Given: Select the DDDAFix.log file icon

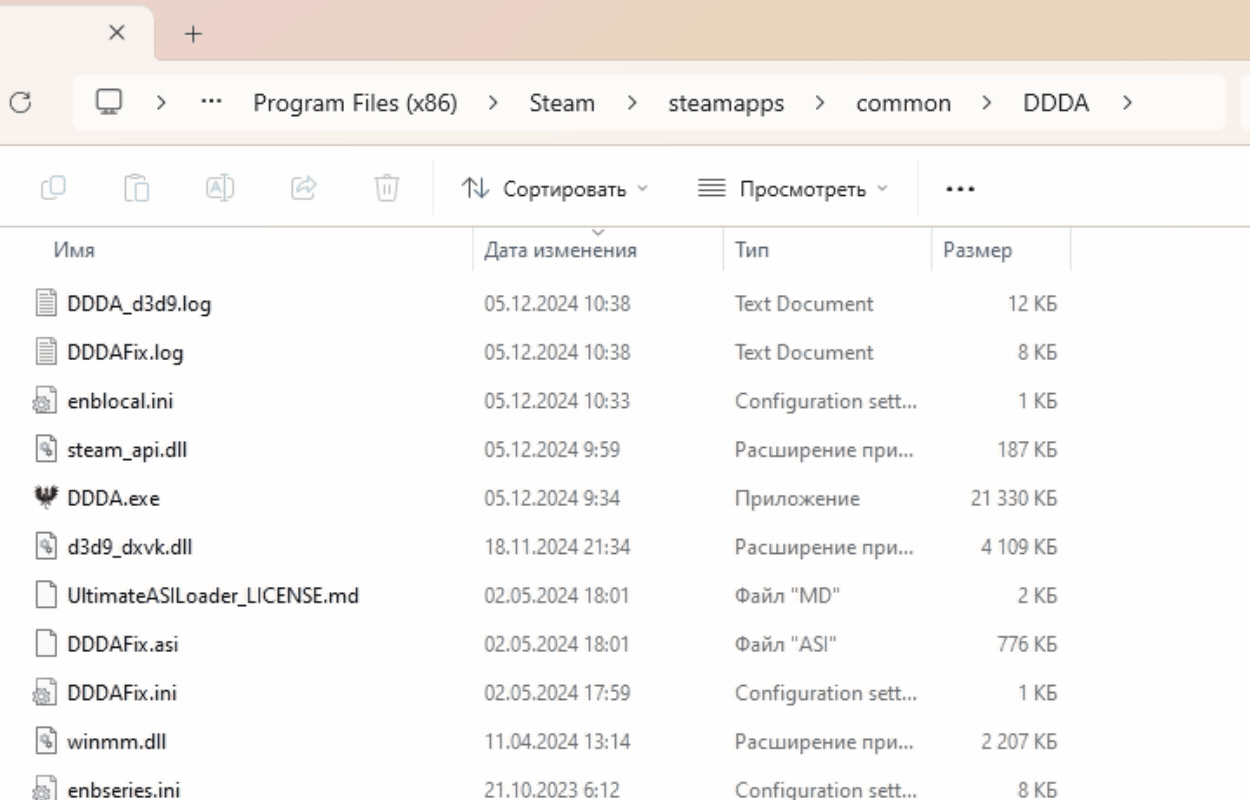Looking at the screenshot, I should point(45,352).
